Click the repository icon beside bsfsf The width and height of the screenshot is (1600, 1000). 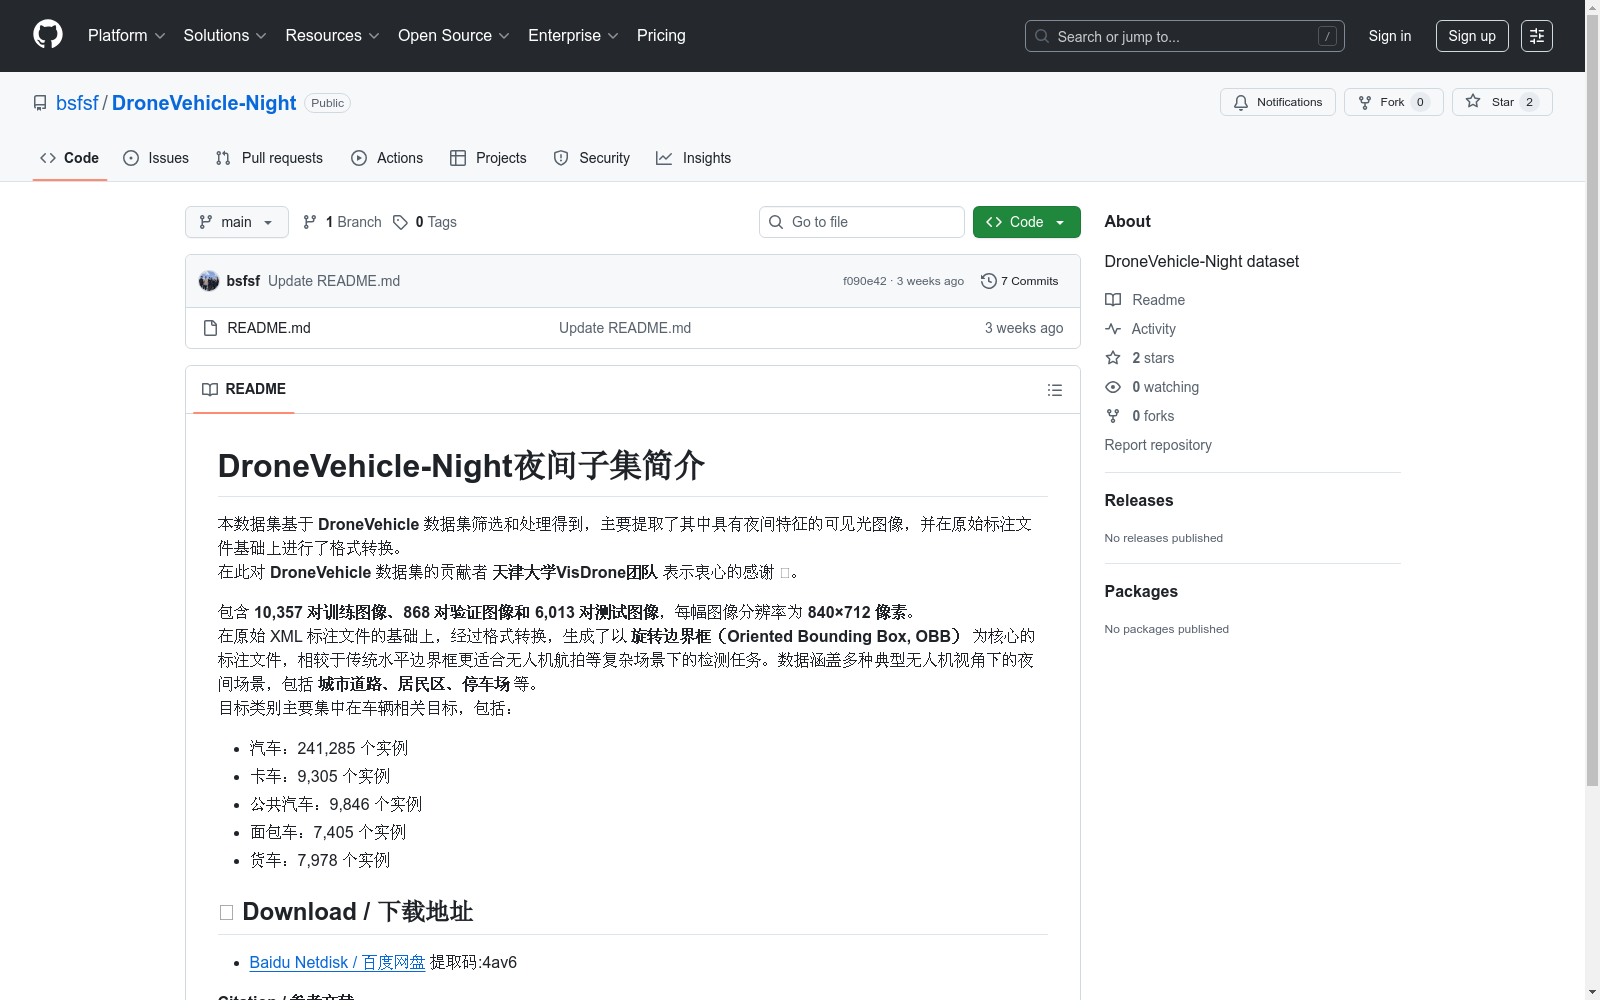(x=40, y=103)
